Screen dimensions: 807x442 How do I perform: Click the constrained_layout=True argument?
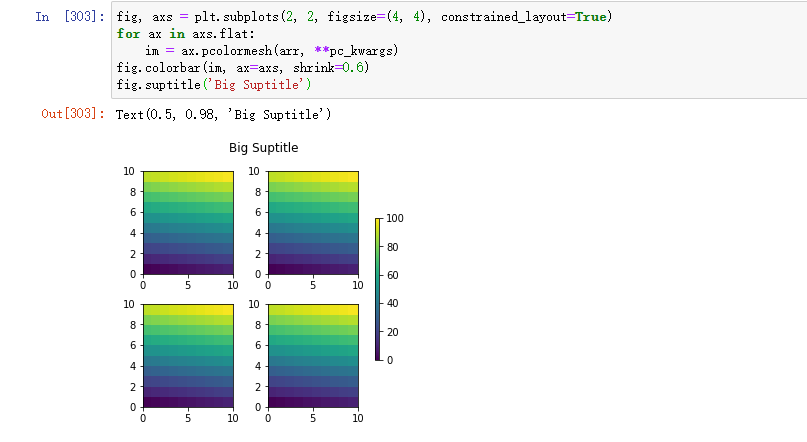click(523, 17)
